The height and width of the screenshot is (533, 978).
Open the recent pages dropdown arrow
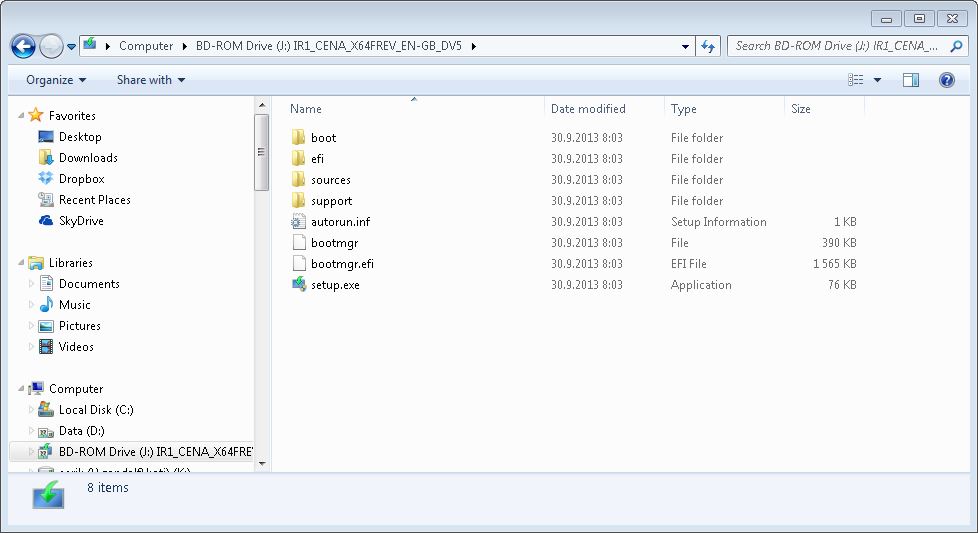(71, 47)
